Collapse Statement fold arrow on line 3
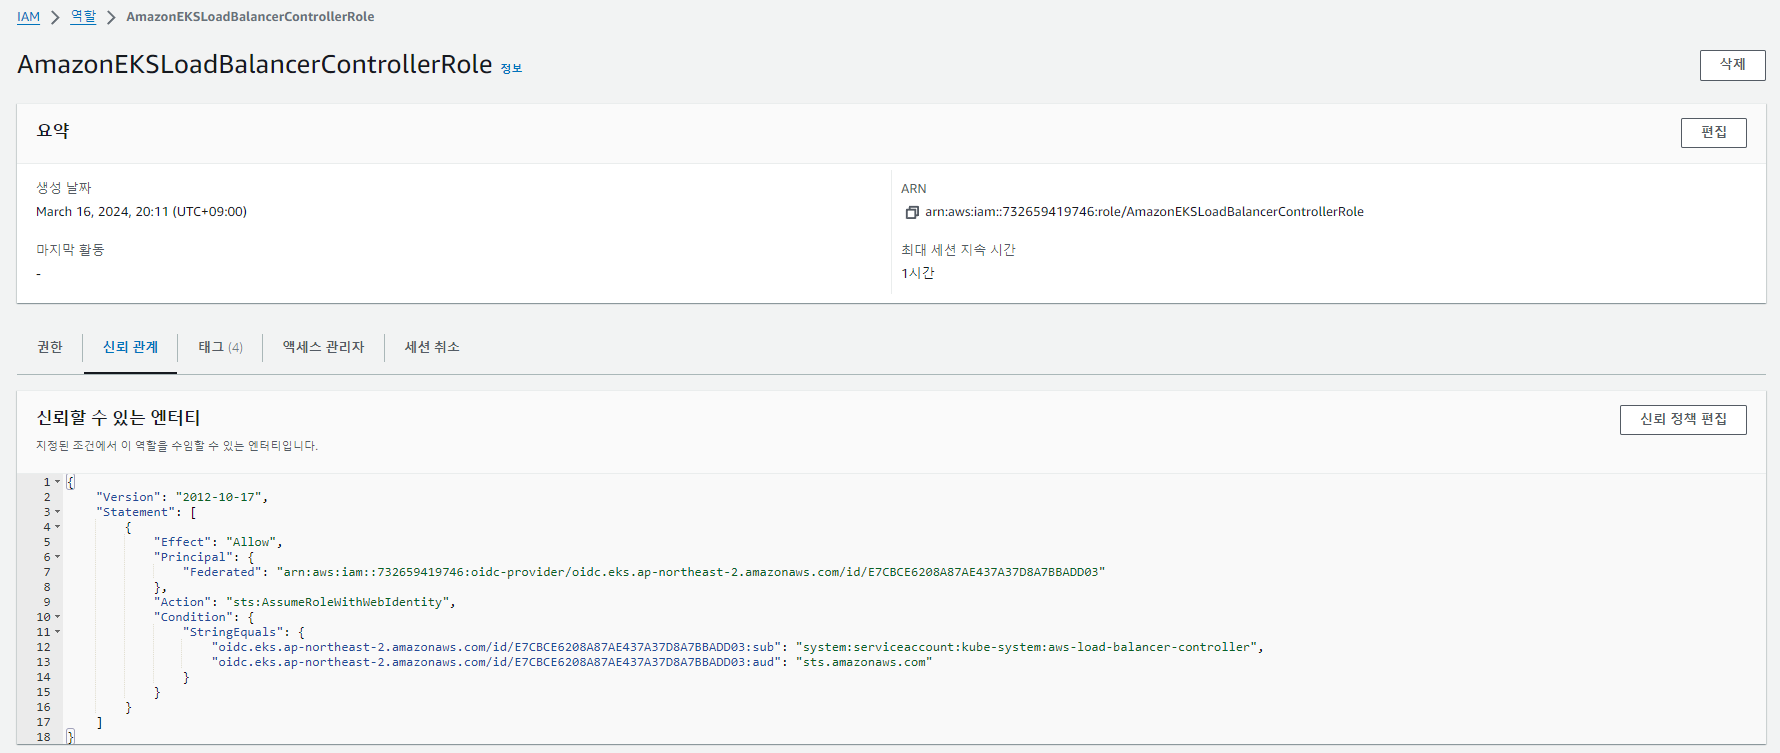This screenshot has height=753, width=1780. 57,512
